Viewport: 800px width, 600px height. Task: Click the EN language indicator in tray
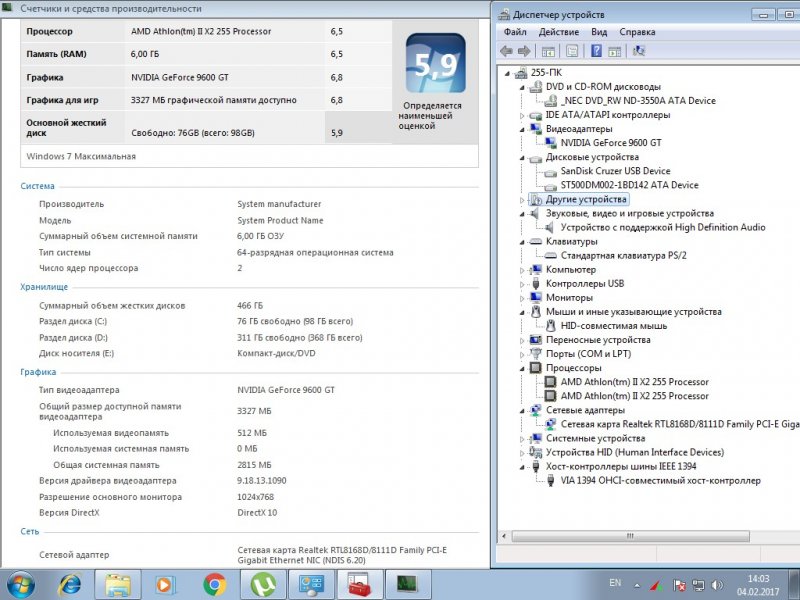point(615,582)
